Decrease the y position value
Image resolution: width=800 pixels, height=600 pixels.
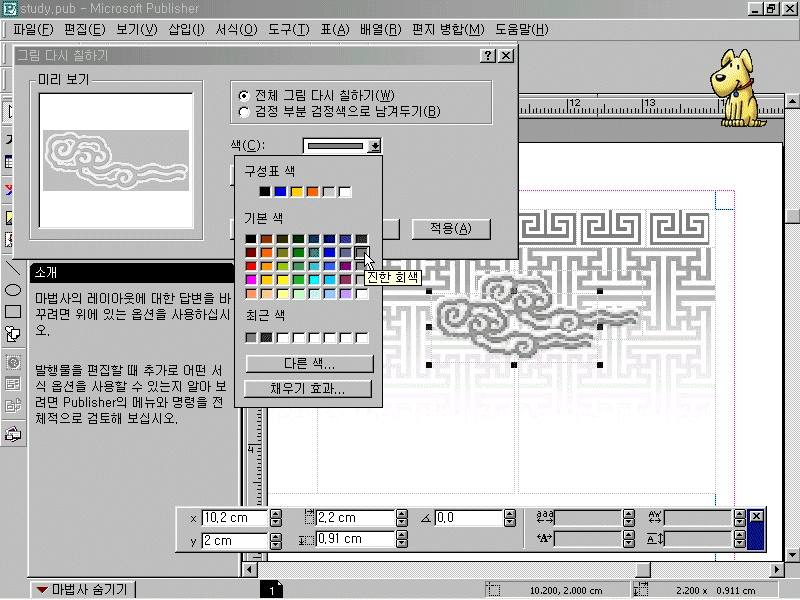[276, 544]
